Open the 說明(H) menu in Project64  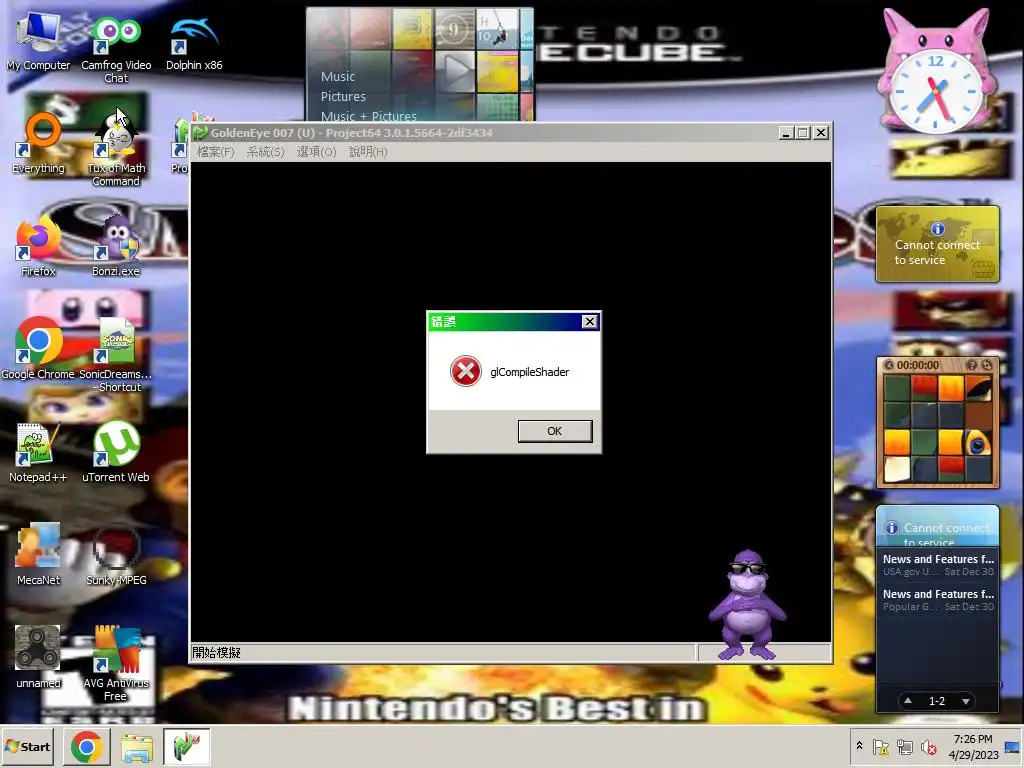[368, 152]
